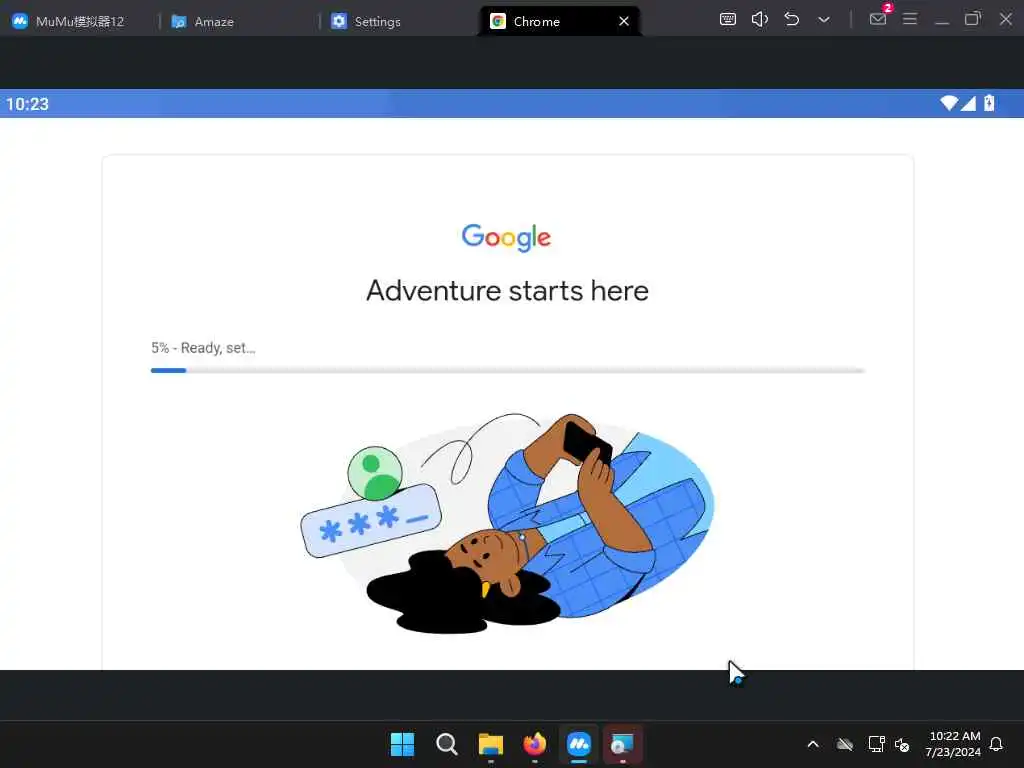The height and width of the screenshot is (768, 1024).
Task: Click the rightmost taskbar app icon
Action: click(x=622, y=744)
